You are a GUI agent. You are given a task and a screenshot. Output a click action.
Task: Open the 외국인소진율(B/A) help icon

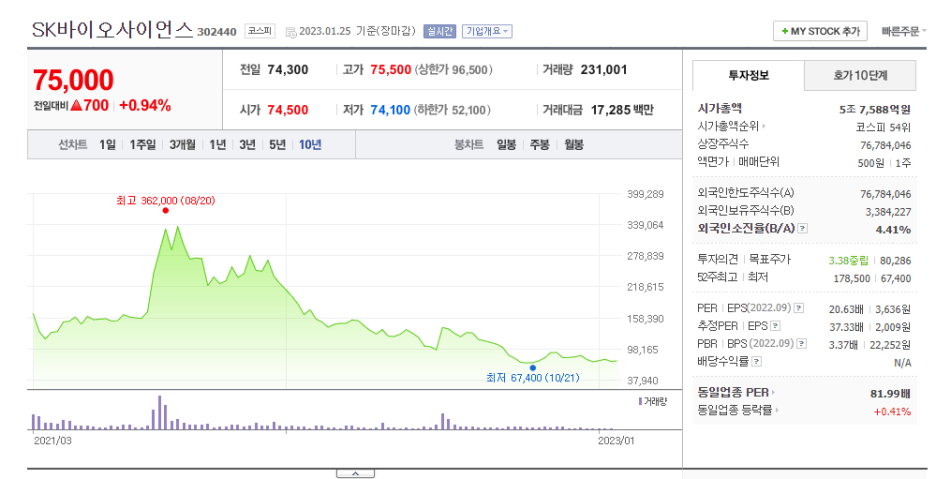803,228
